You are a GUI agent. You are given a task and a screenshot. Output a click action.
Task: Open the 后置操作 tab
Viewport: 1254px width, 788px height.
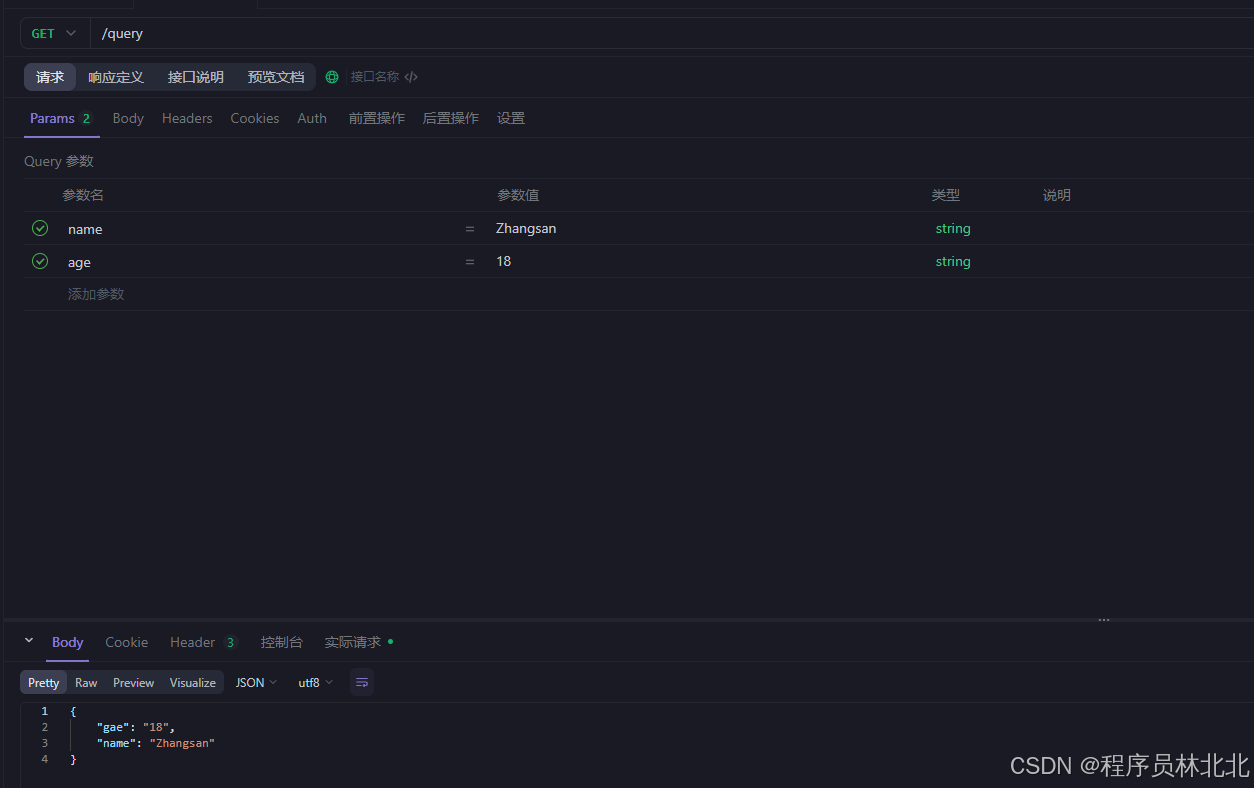click(x=451, y=118)
